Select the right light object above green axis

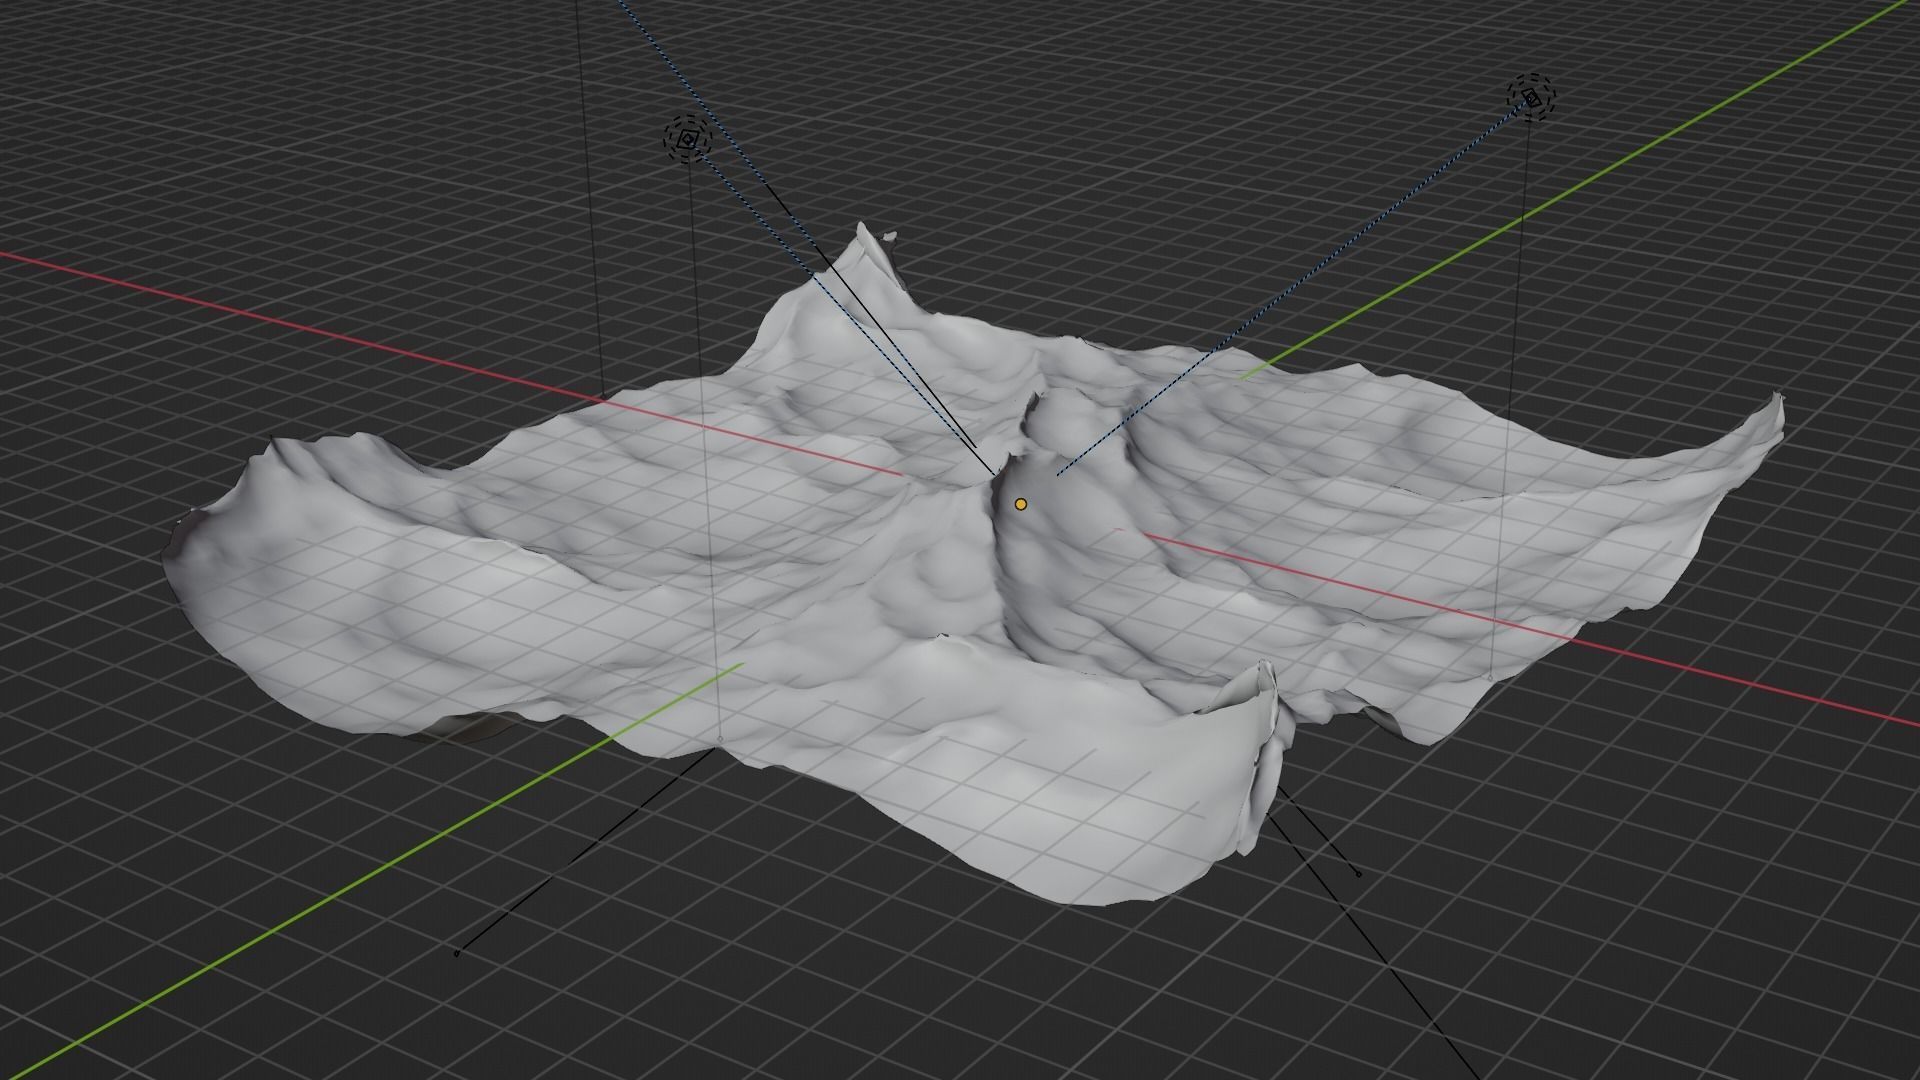click(1532, 97)
